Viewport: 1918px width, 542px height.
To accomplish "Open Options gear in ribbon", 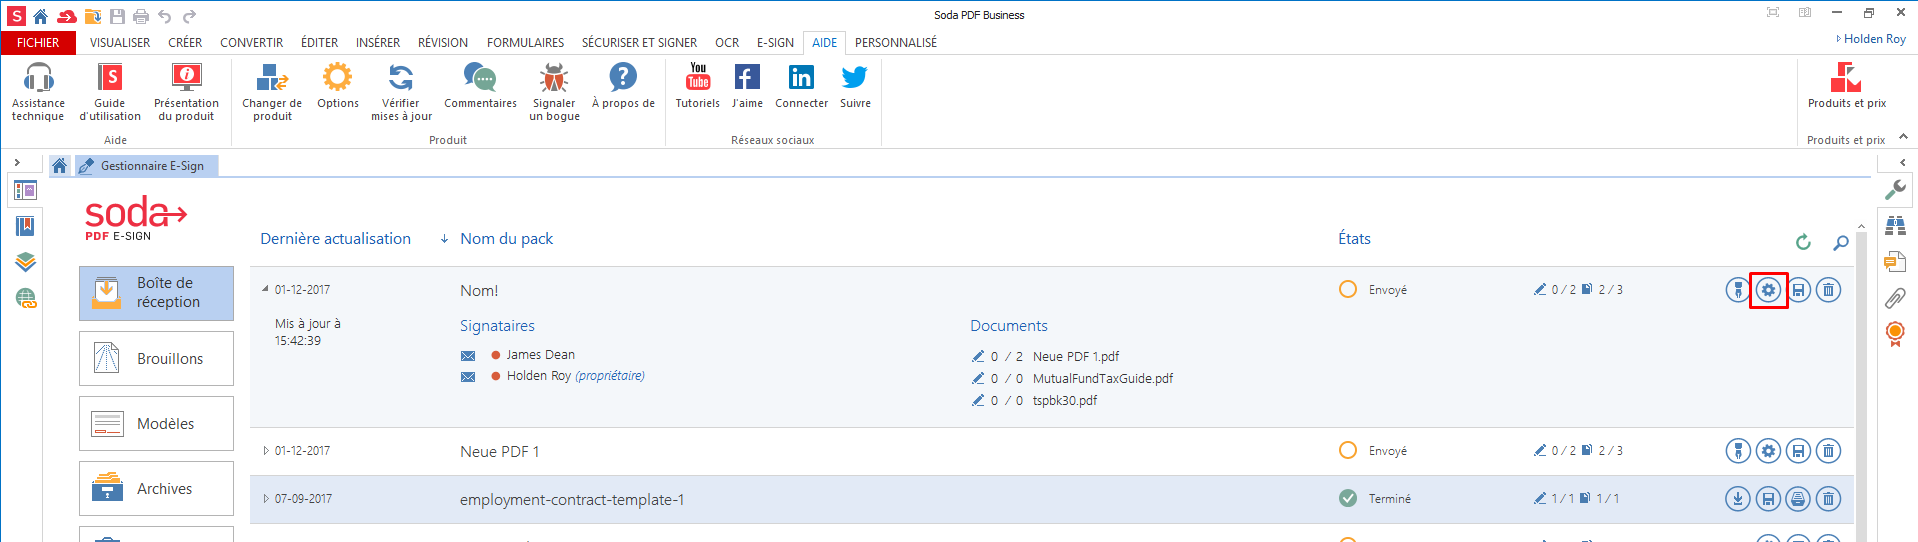I will coord(338,78).
